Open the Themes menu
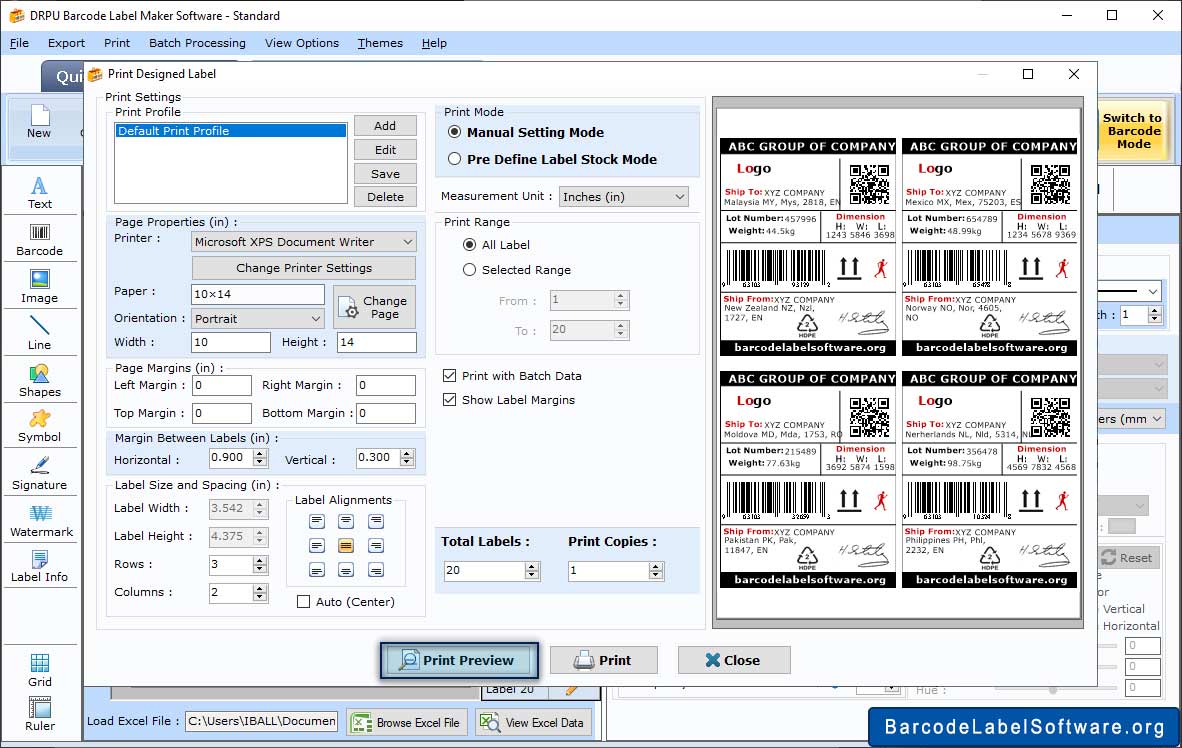1182x748 pixels. 380,43
